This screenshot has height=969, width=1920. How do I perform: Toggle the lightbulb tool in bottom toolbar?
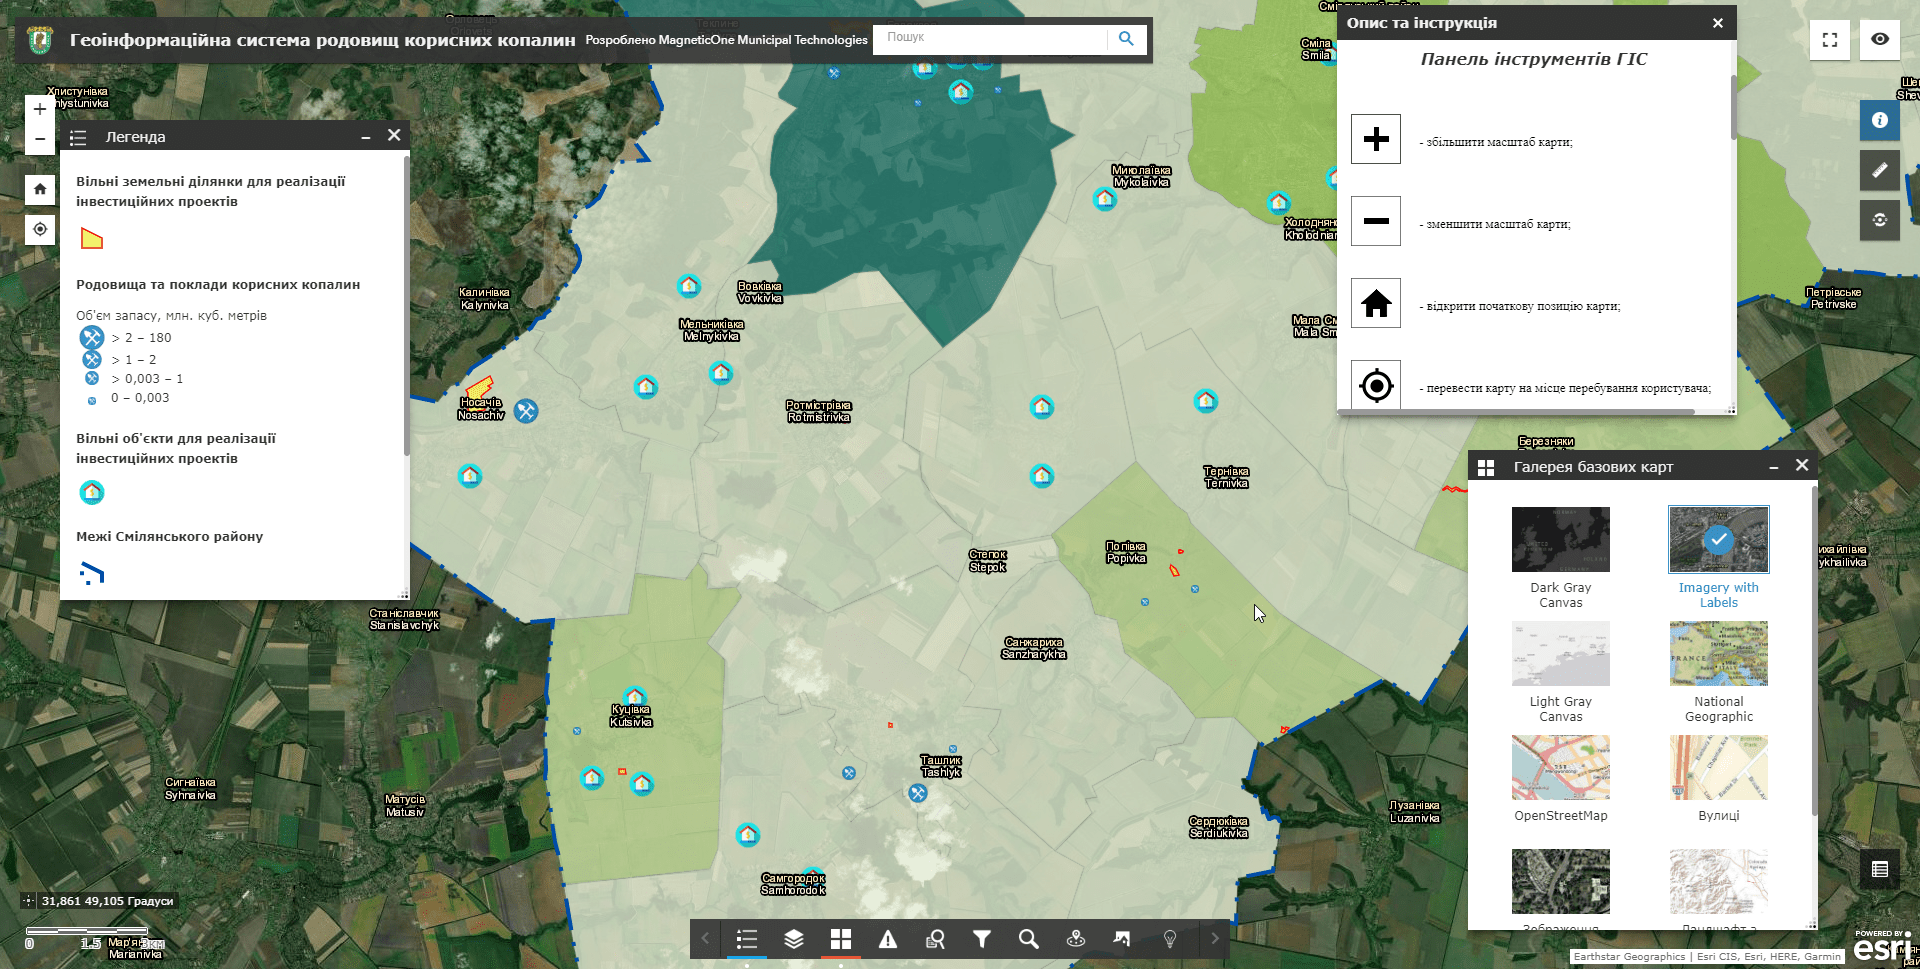pos(1167,939)
